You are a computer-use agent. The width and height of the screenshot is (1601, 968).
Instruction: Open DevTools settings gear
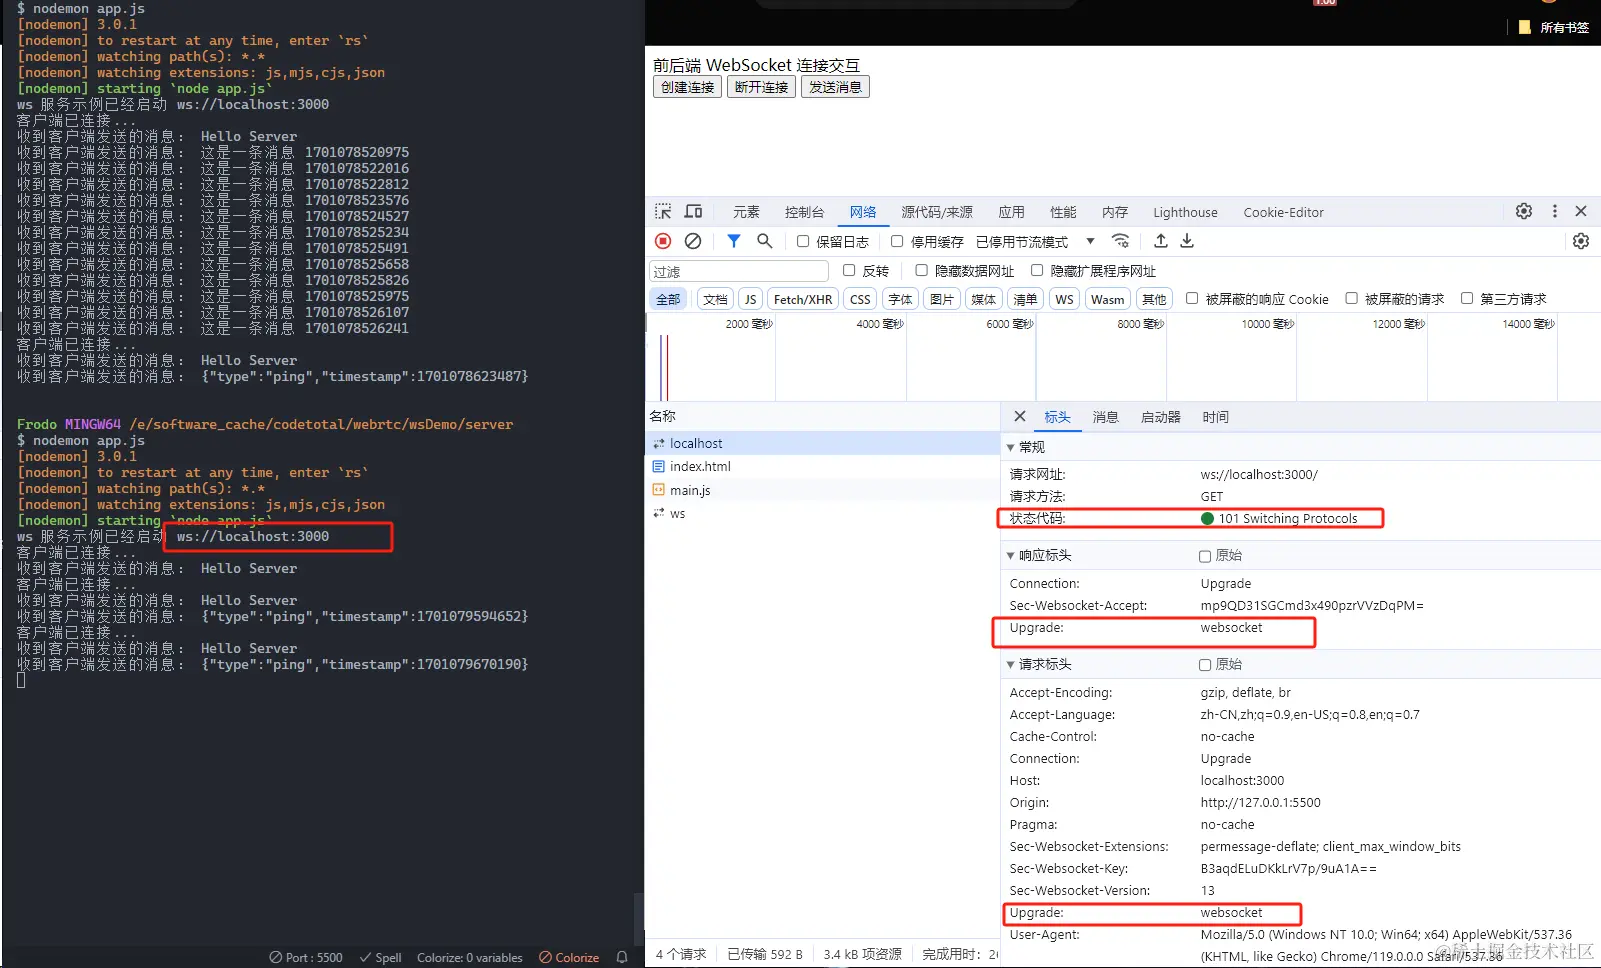pyautogui.click(x=1524, y=211)
